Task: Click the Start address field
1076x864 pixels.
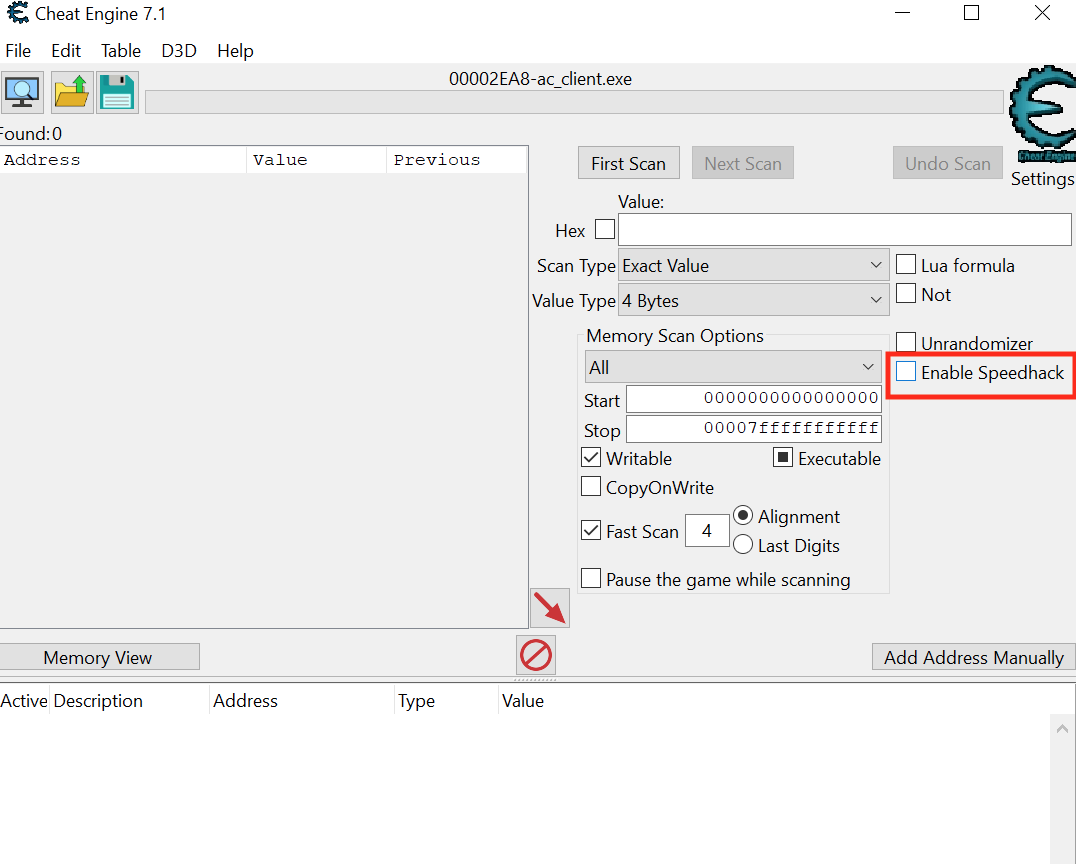Action: 753,399
